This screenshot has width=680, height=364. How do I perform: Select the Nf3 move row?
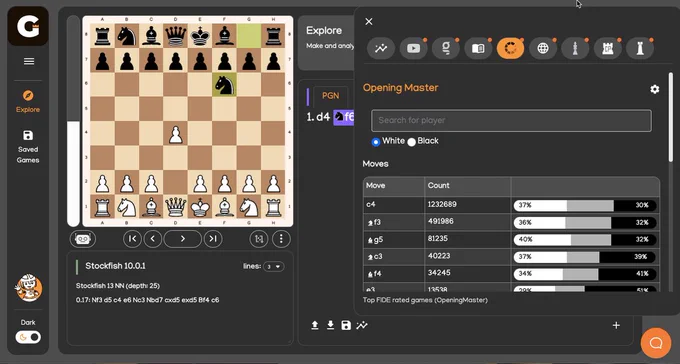tap(511, 222)
